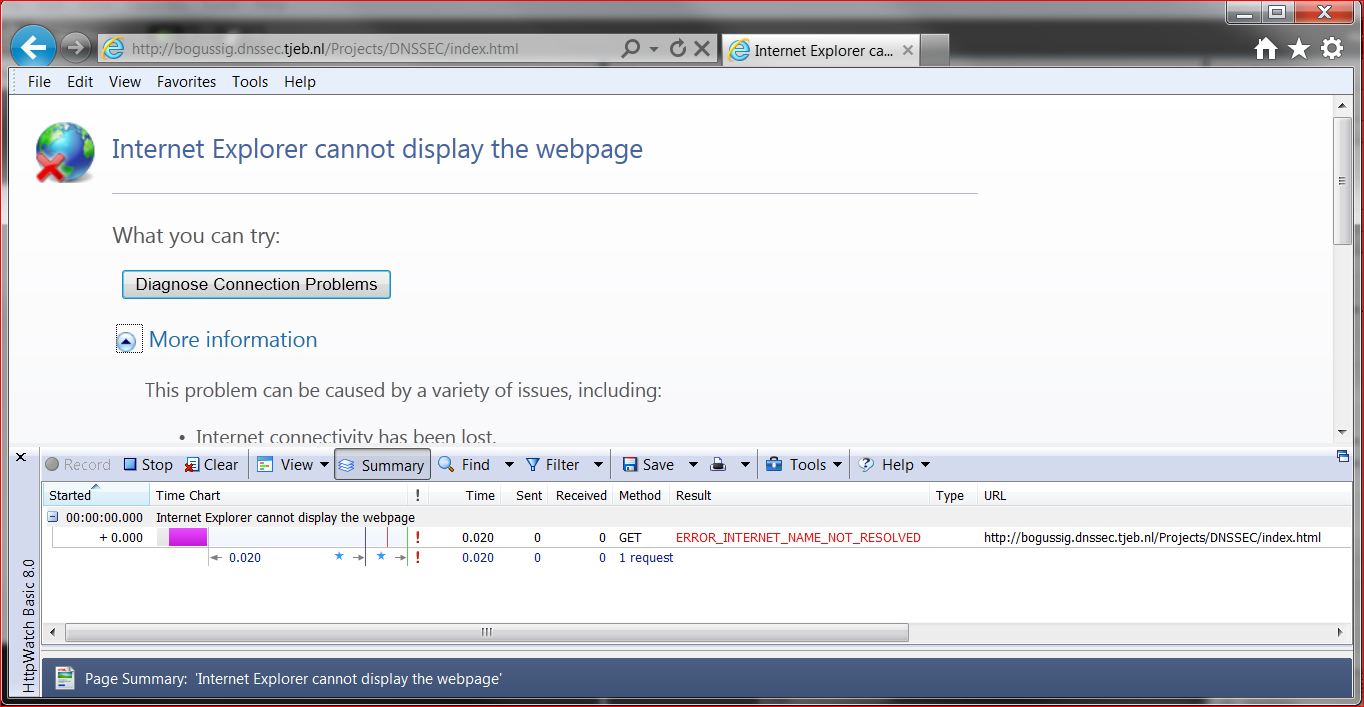Click the HttpWatch Record button
Image resolution: width=1364 pixels, height=707 pixels.
click(x=78, y=465)
